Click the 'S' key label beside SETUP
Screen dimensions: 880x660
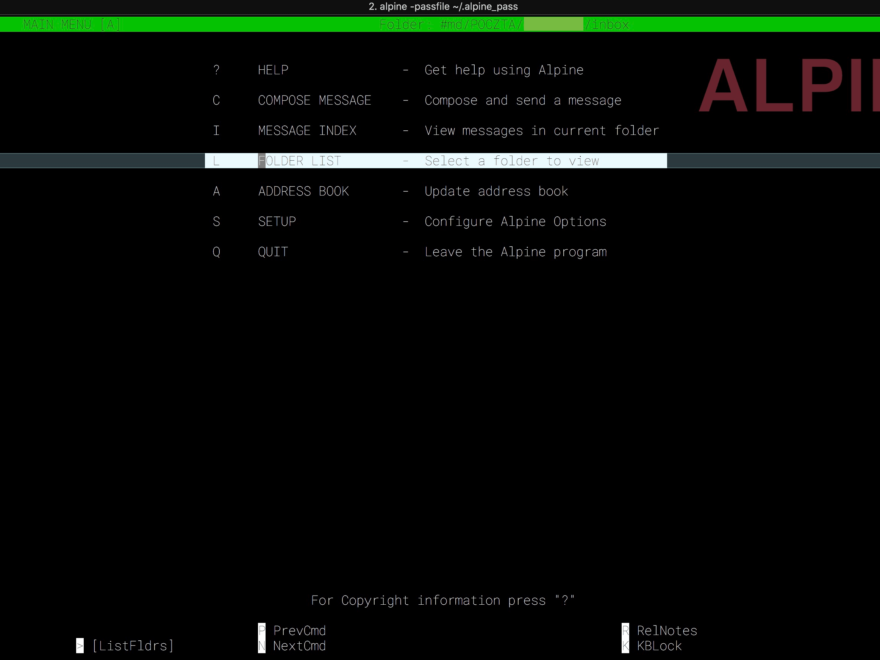(216, 222)
